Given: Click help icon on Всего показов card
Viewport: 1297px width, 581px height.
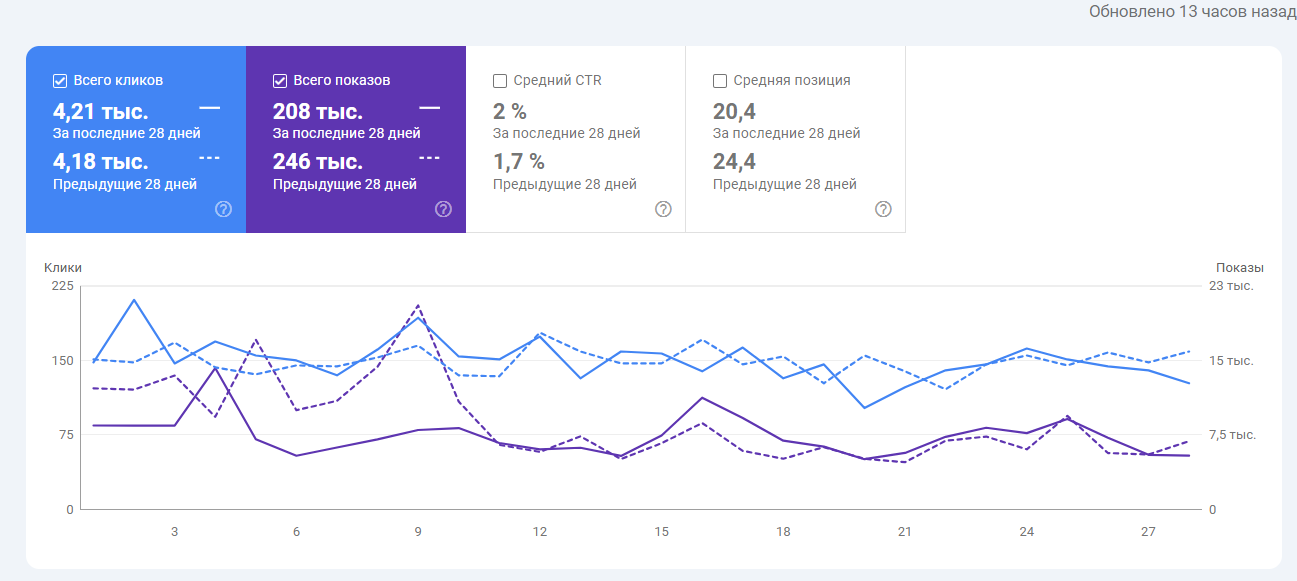Looking at the screenshot, I should pos(444,209).
